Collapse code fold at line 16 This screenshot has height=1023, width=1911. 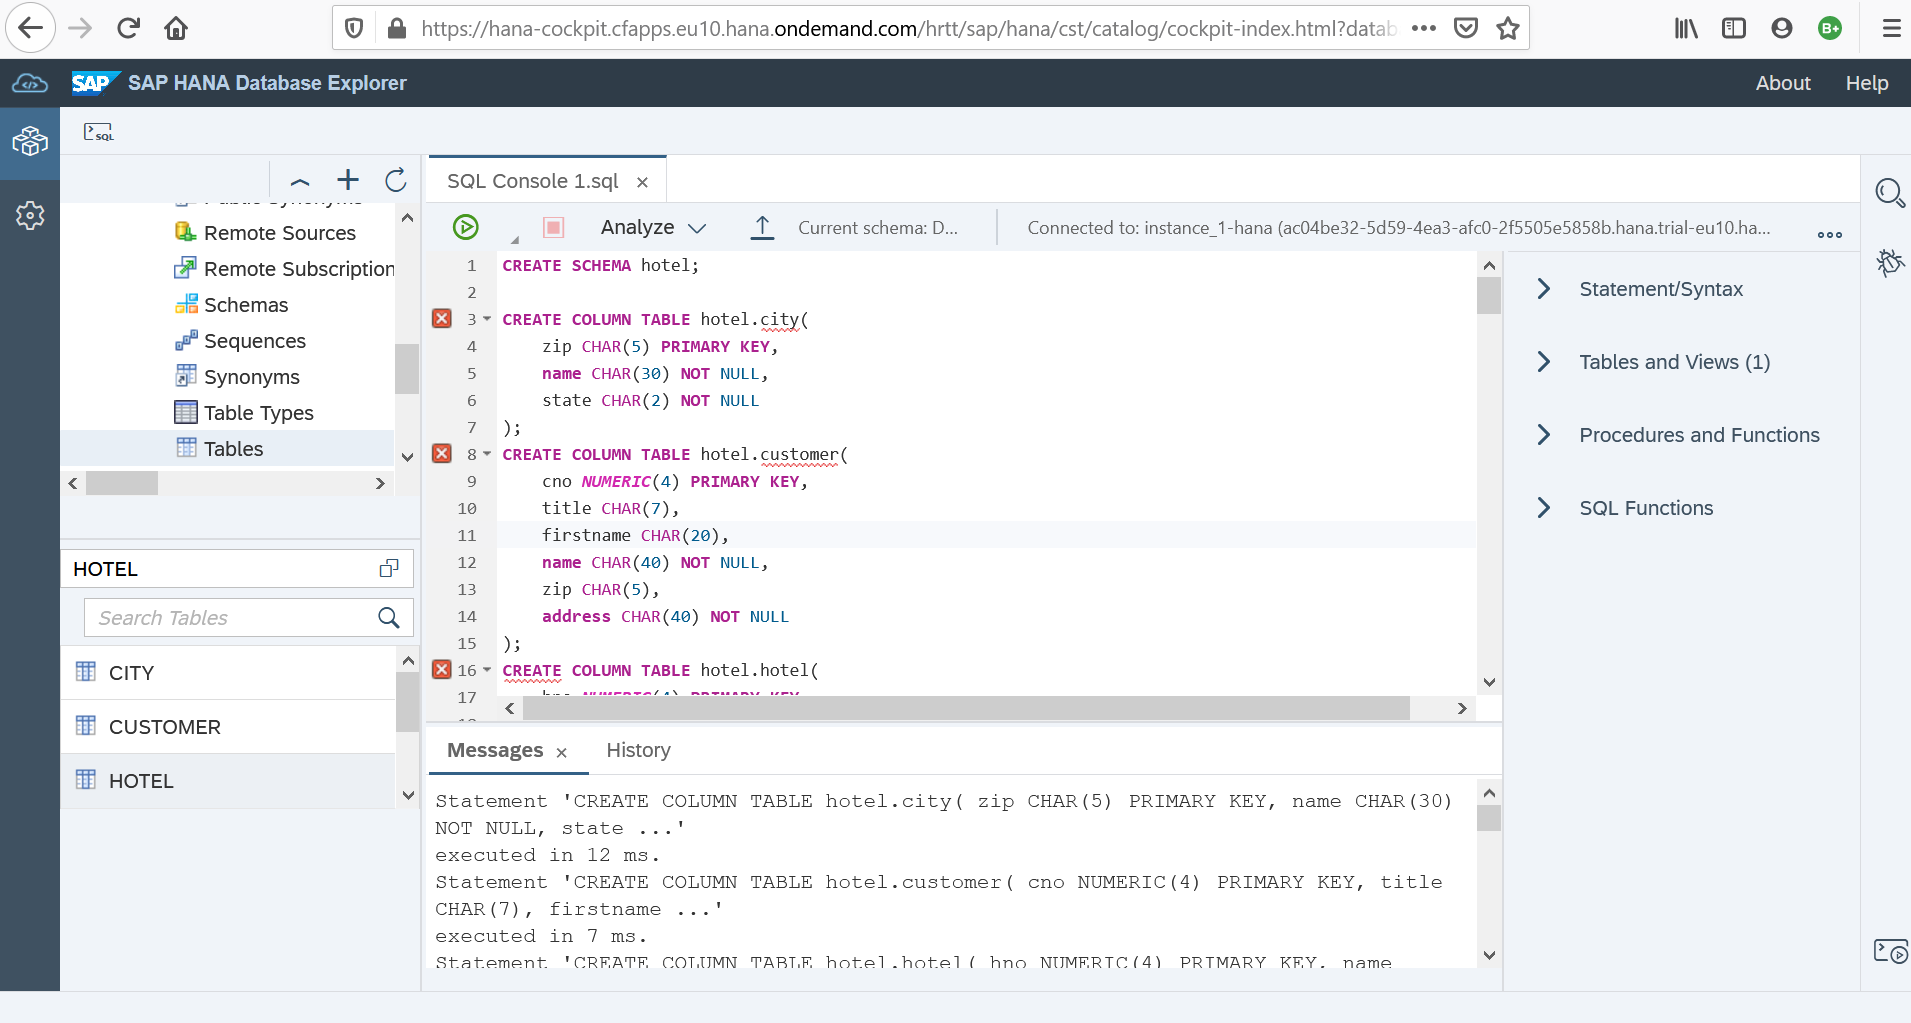click(487, 670)
